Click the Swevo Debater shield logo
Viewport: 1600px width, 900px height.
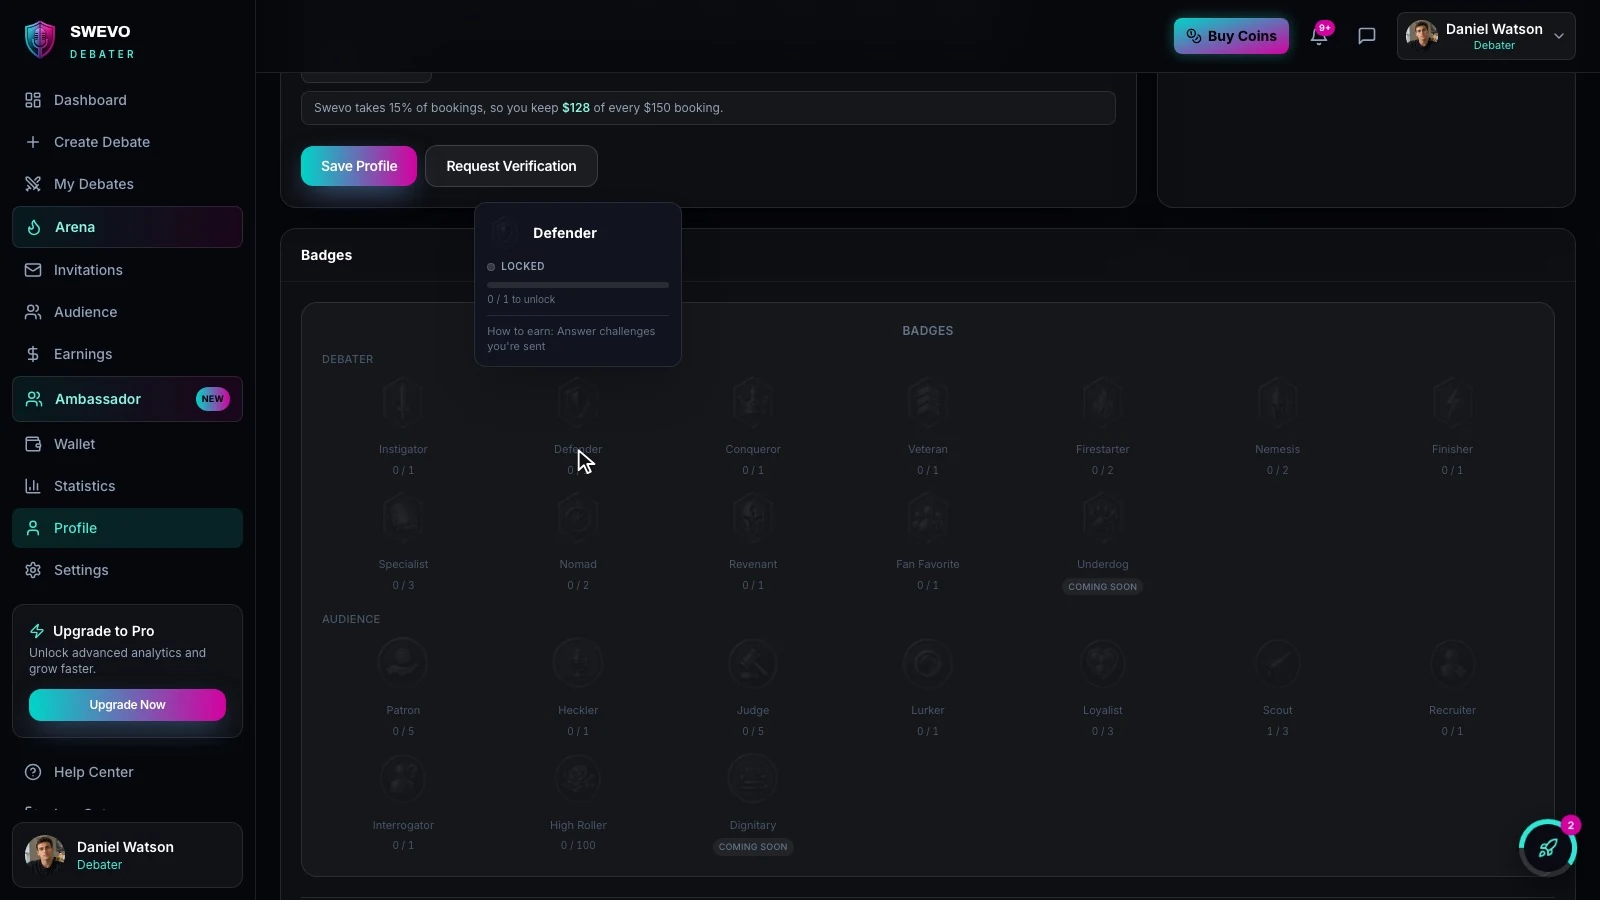coord(40,40)
